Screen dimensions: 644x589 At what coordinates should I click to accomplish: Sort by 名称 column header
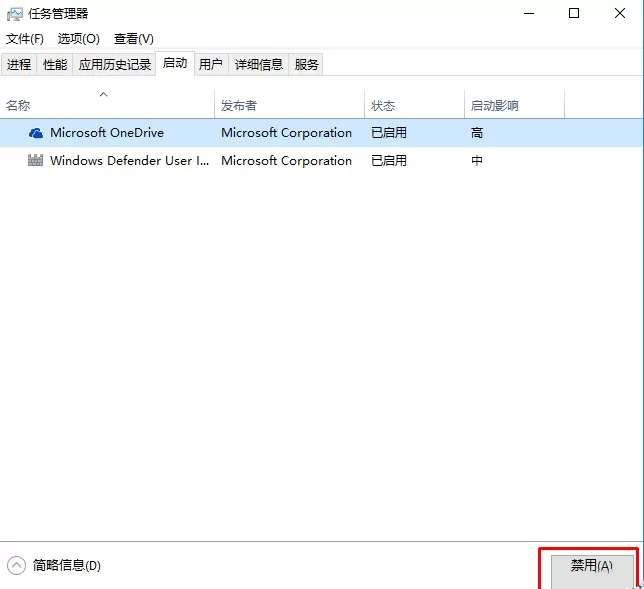[107, 106]
